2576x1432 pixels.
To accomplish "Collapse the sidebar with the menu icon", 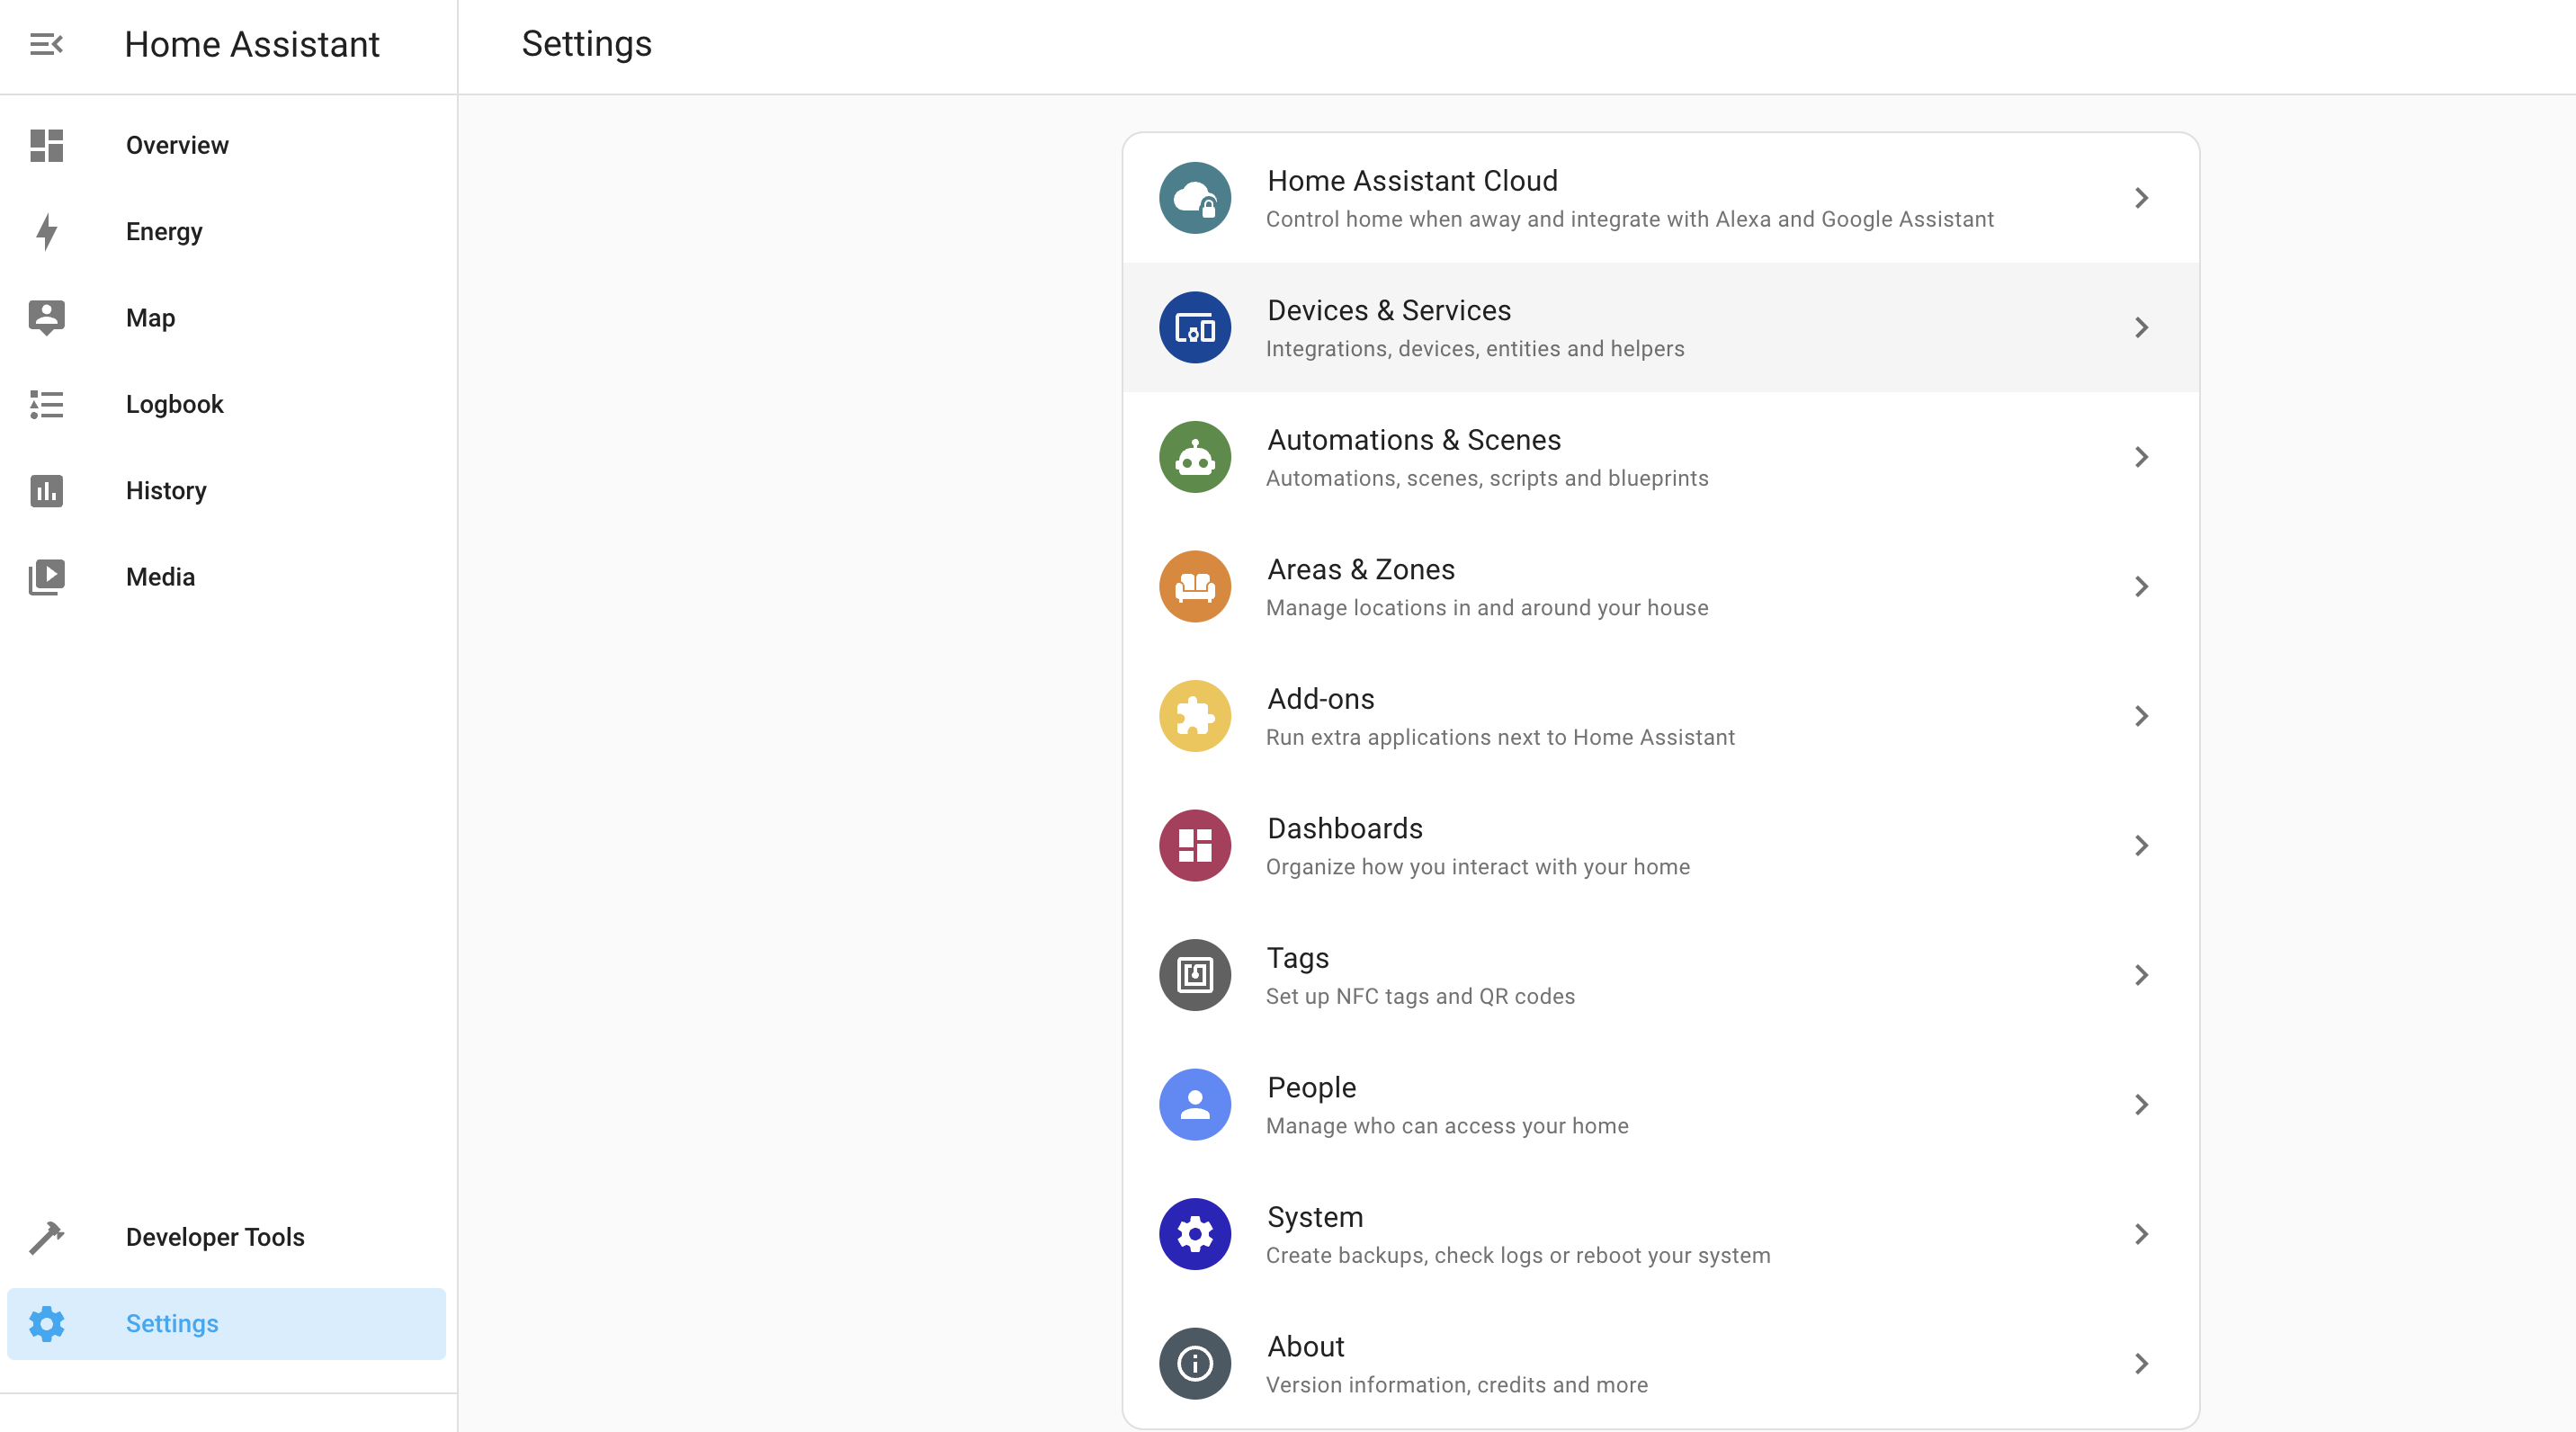I will pos(46,44).
